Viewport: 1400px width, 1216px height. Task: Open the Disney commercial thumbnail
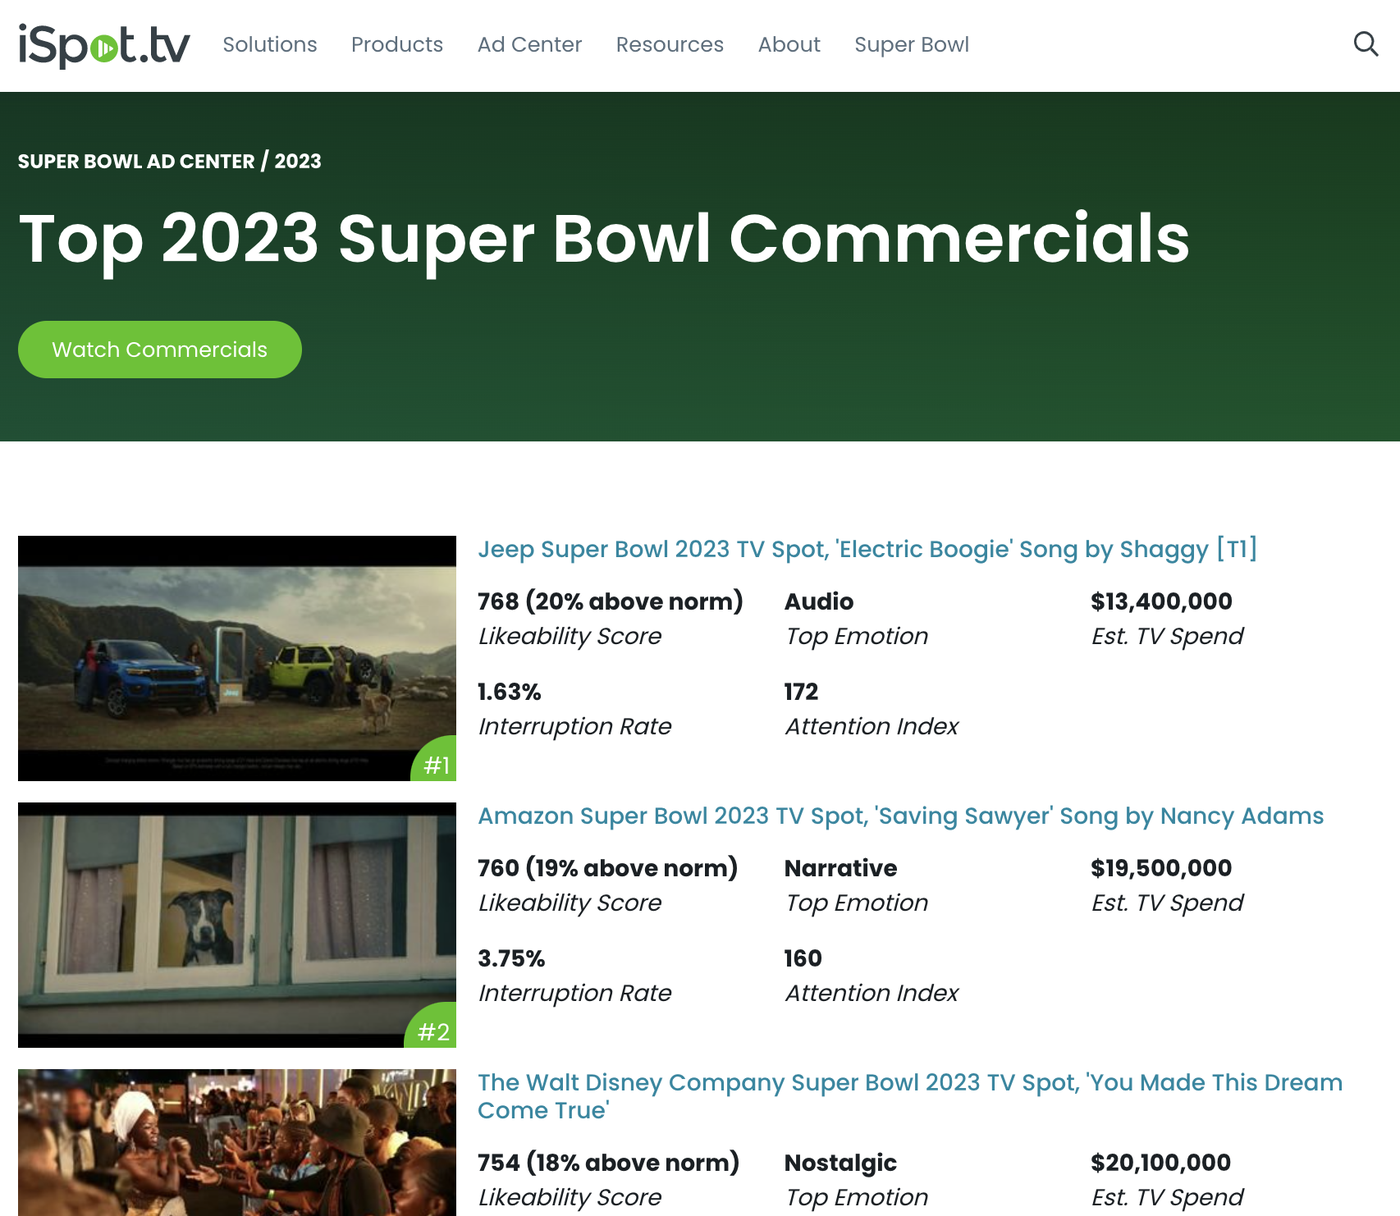237,1143
